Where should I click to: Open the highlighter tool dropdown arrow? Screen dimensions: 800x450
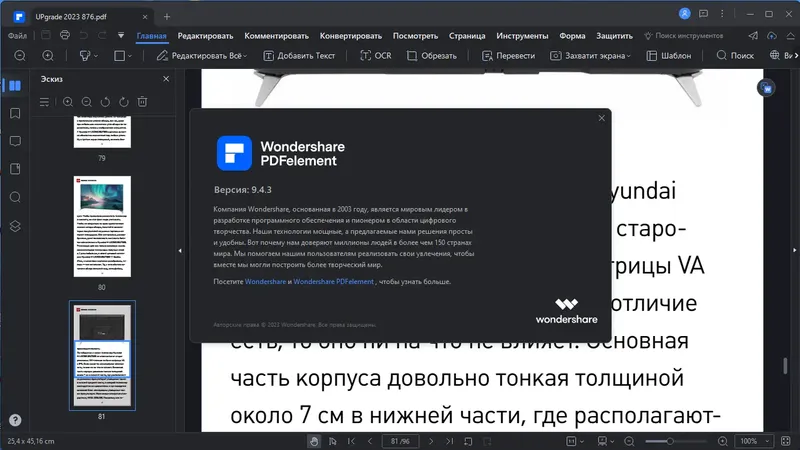pyautogui.click(x=95, y=56)
